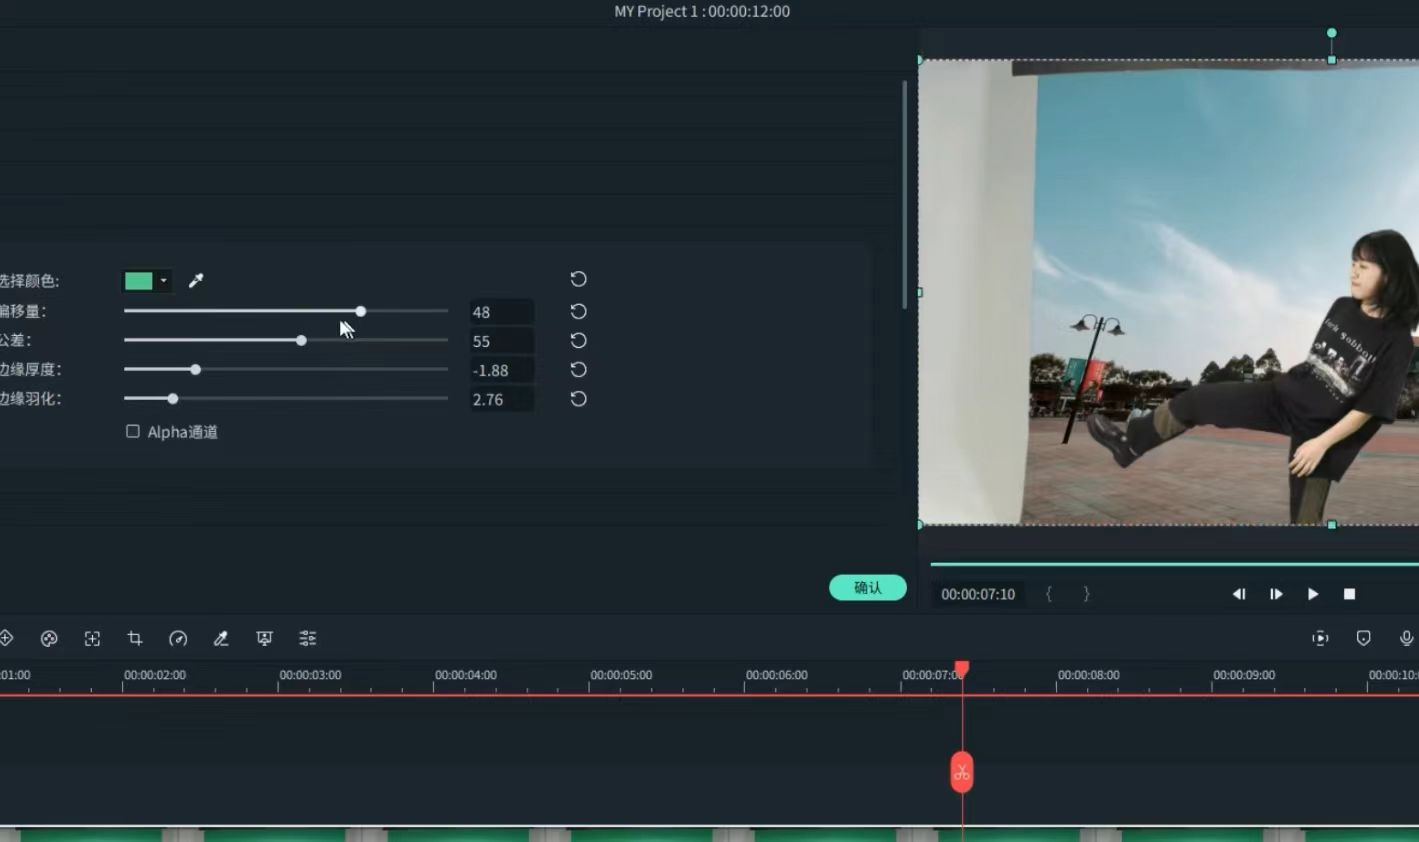Screen dimensions: 1419x842
Task: Click the rotation handle above the preview frame
Action: click(x=1332, y=33)
